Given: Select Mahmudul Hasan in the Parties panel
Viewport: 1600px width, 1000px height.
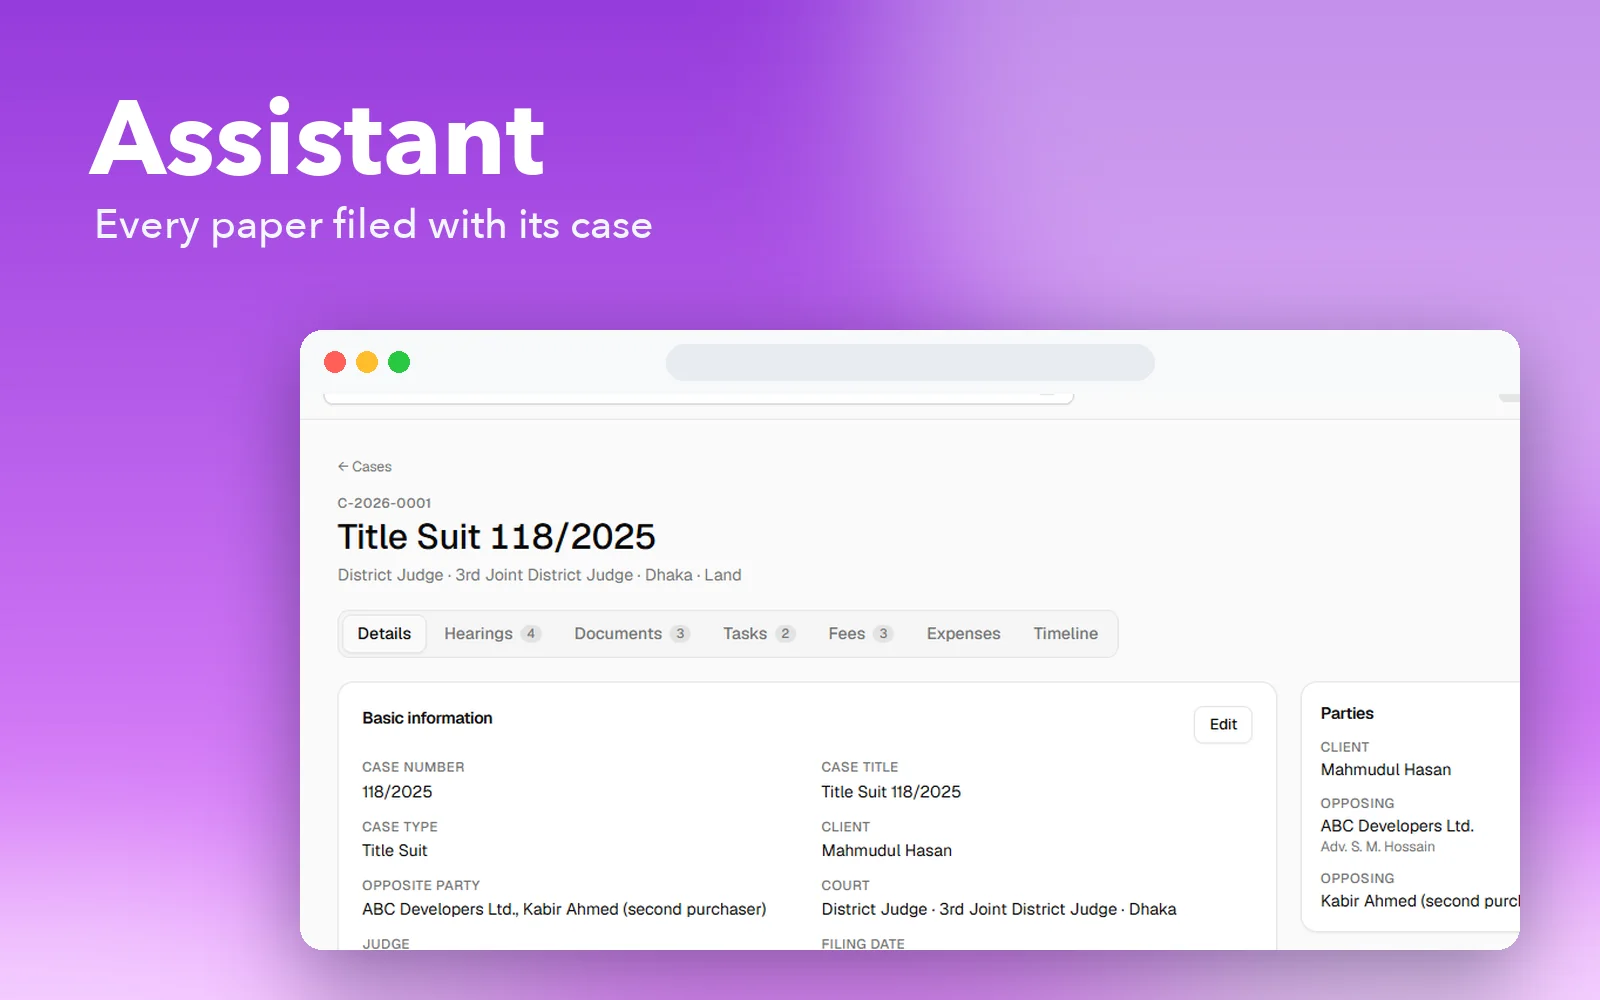Looking at the screenshot, I should click(x=1385, y=770).
